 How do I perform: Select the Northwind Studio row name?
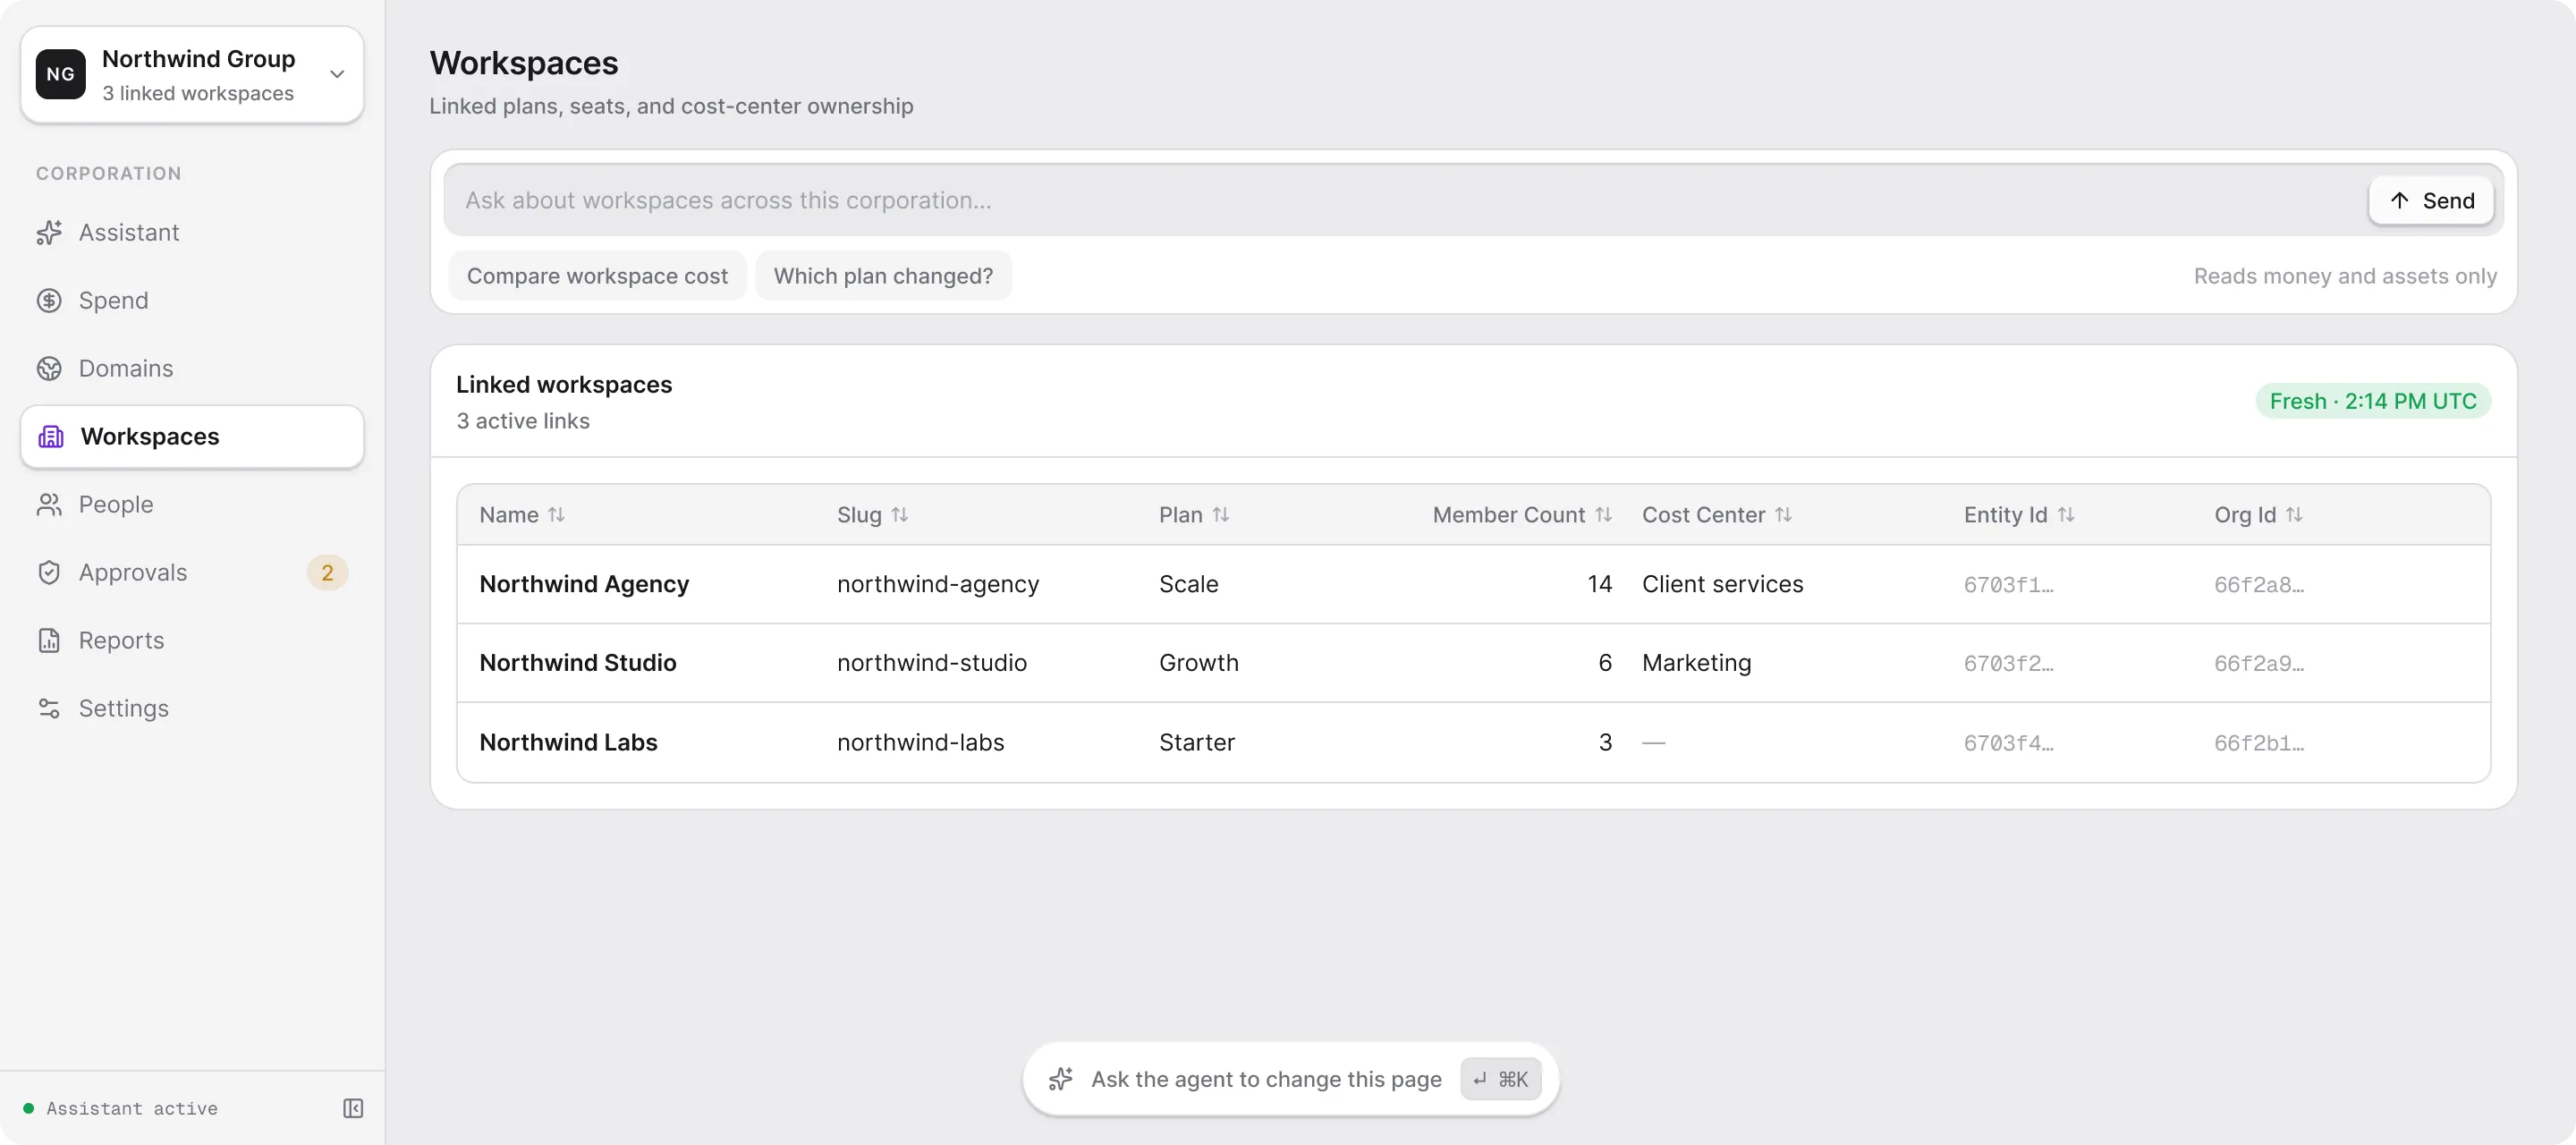578,662
